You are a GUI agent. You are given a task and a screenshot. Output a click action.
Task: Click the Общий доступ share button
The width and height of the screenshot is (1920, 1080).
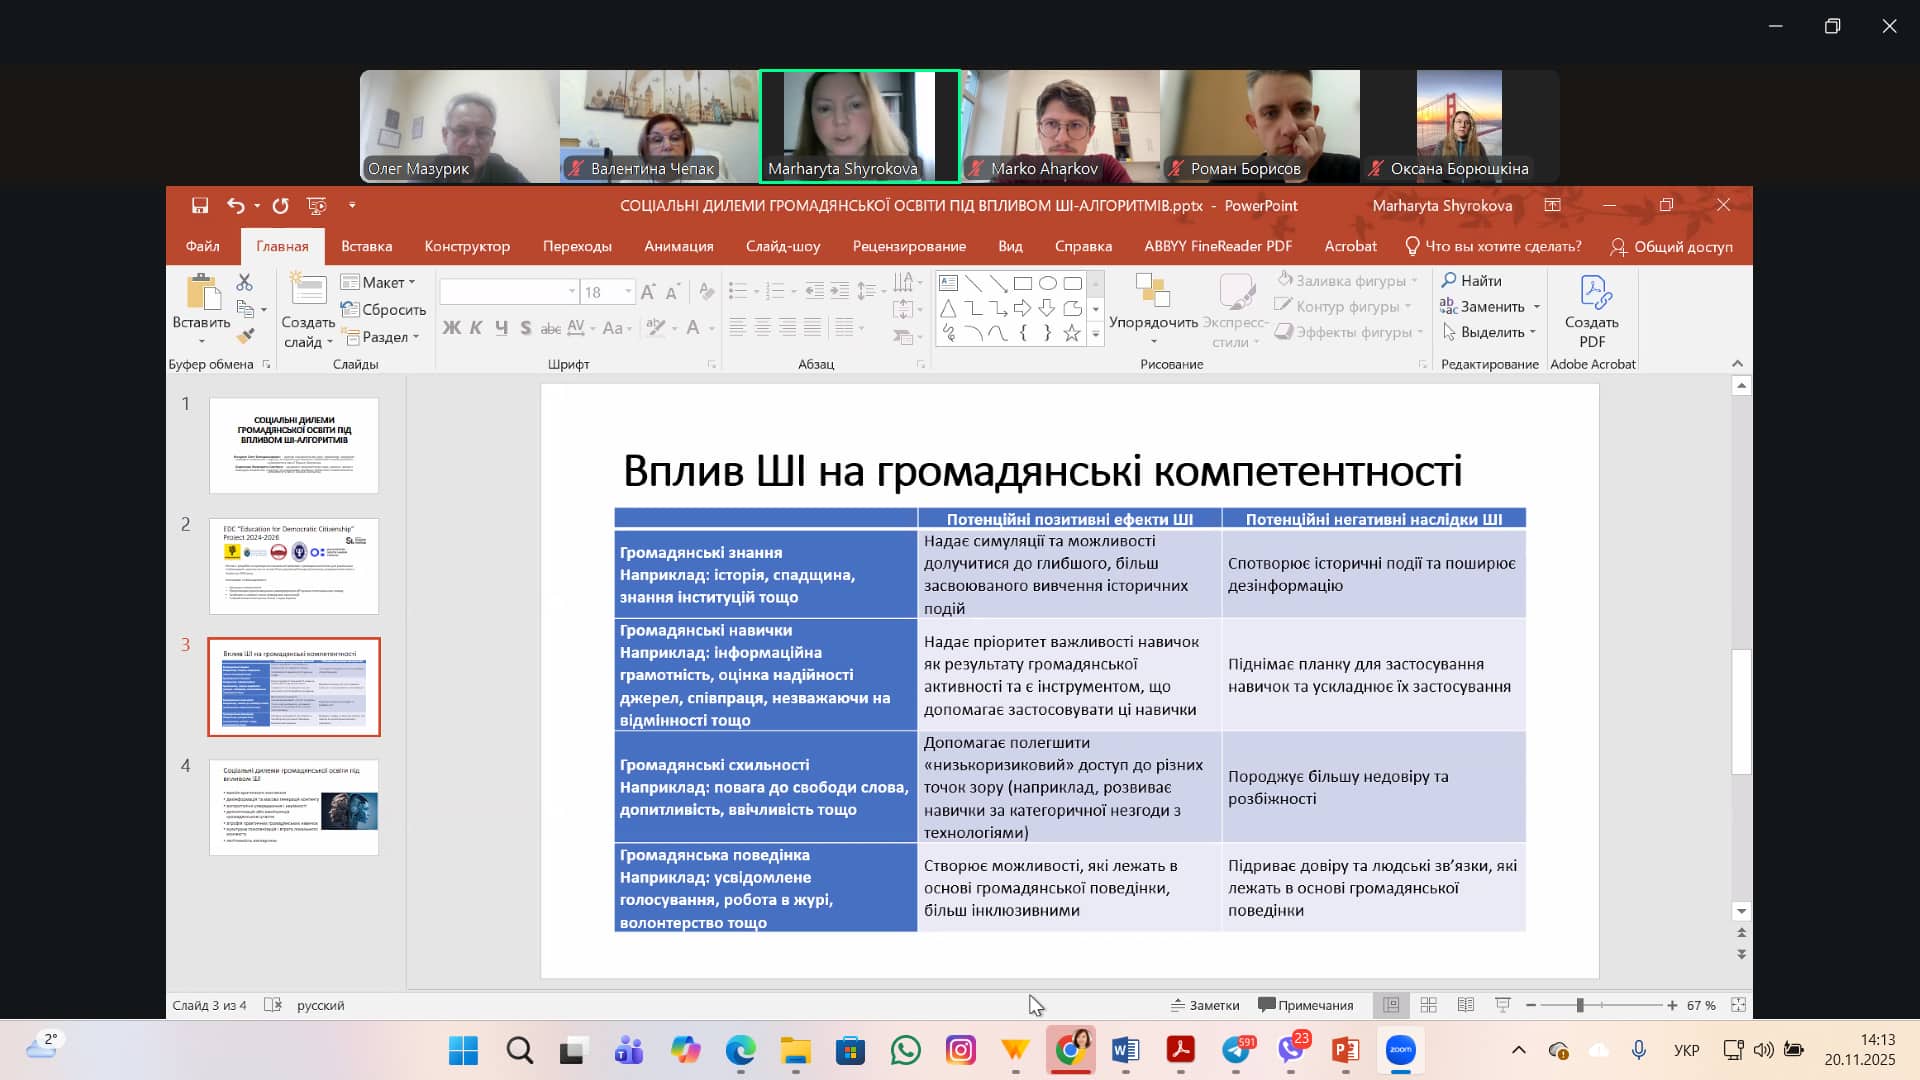click(1671, 246)
